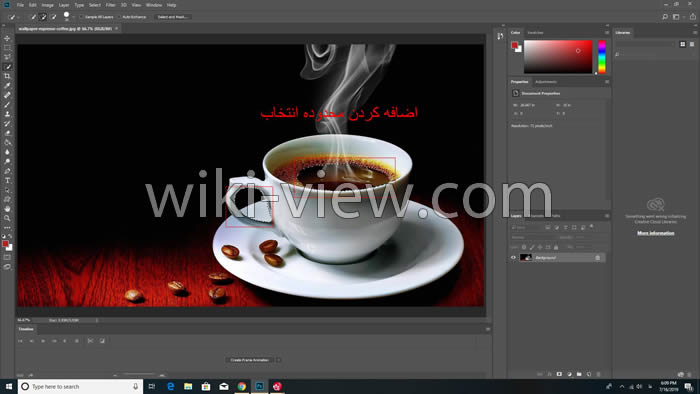Select the Eyedropper tool
The height and width of the screenshot is (394, 700).
click(x=7, y=86)
